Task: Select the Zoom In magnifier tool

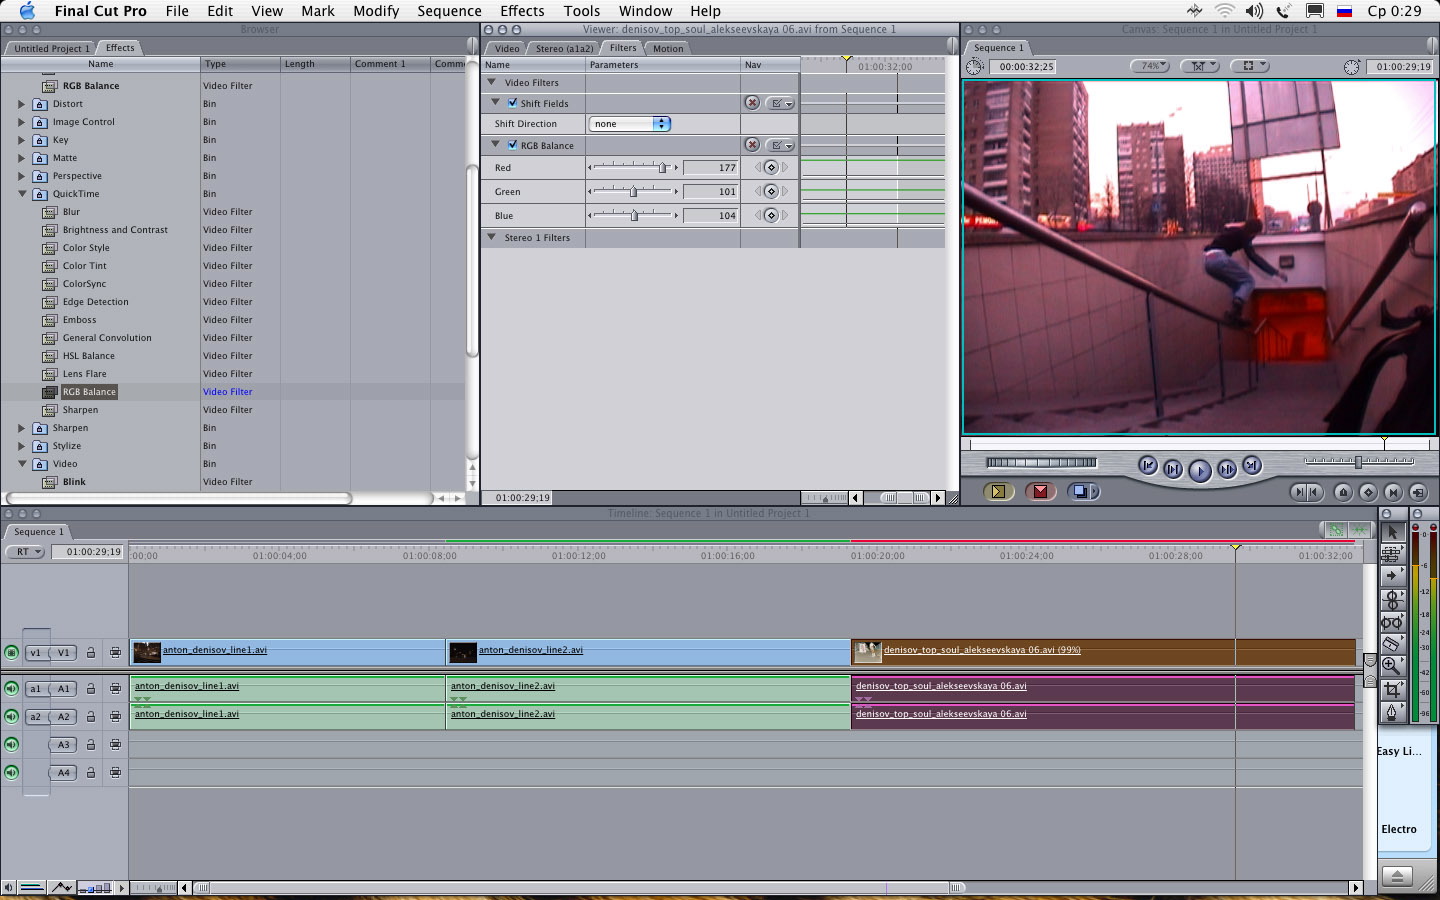Action: coord(1391,665)
